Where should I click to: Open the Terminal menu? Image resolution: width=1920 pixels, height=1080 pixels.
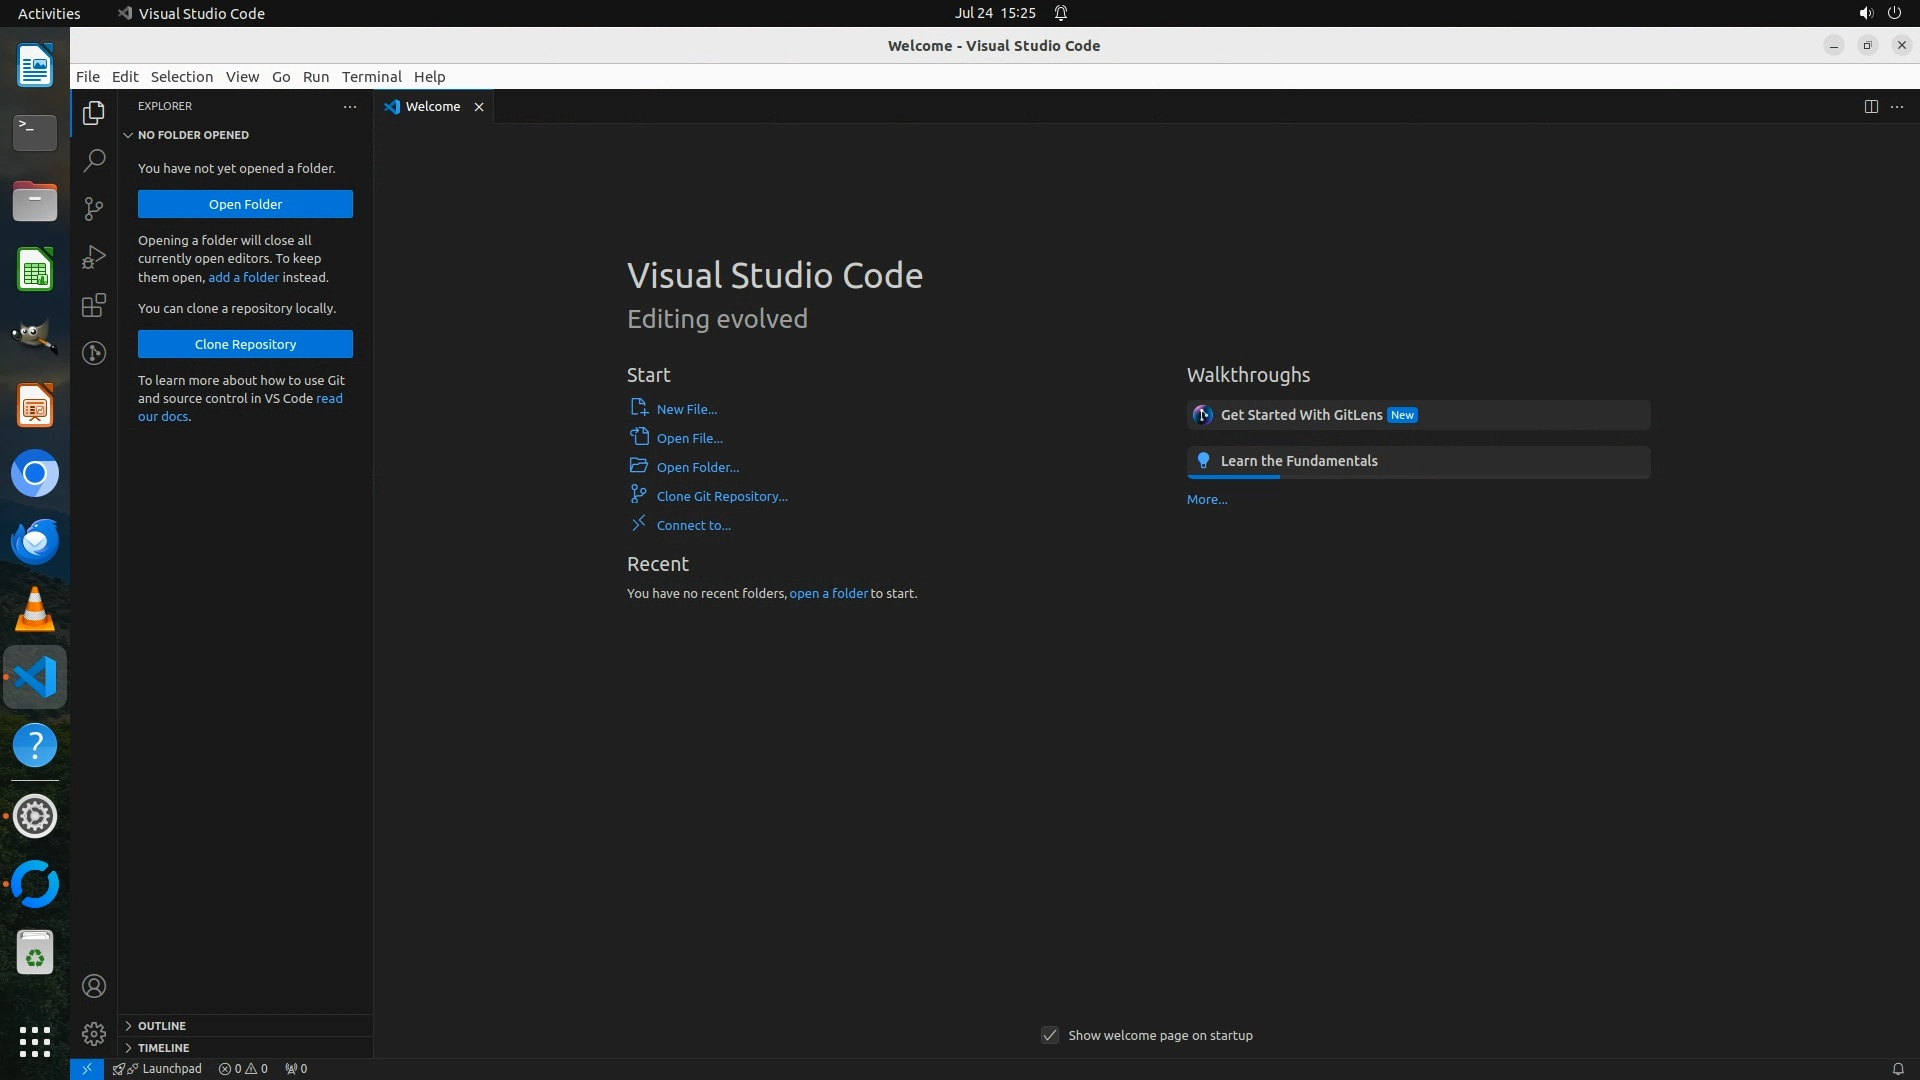pyautogui.click(x=371, y=77)
